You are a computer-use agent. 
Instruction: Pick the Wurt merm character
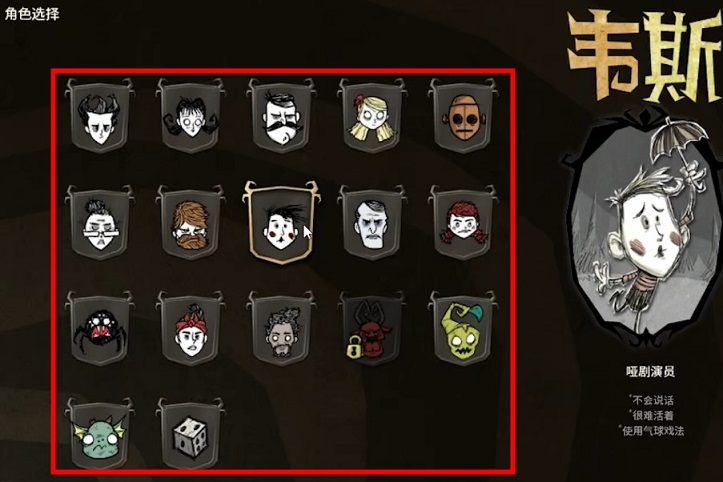(100, 434)
